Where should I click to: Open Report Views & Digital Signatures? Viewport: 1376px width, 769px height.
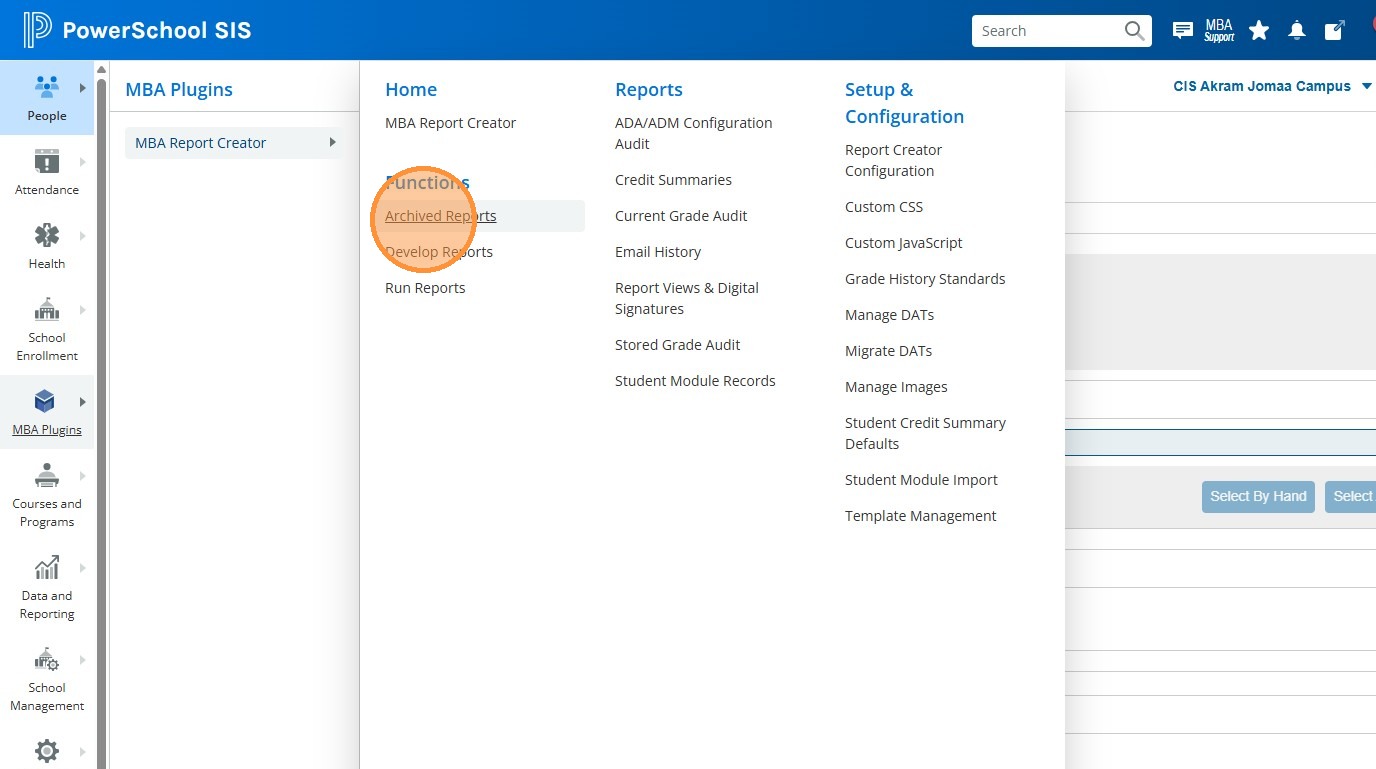(x=687, y=298)
